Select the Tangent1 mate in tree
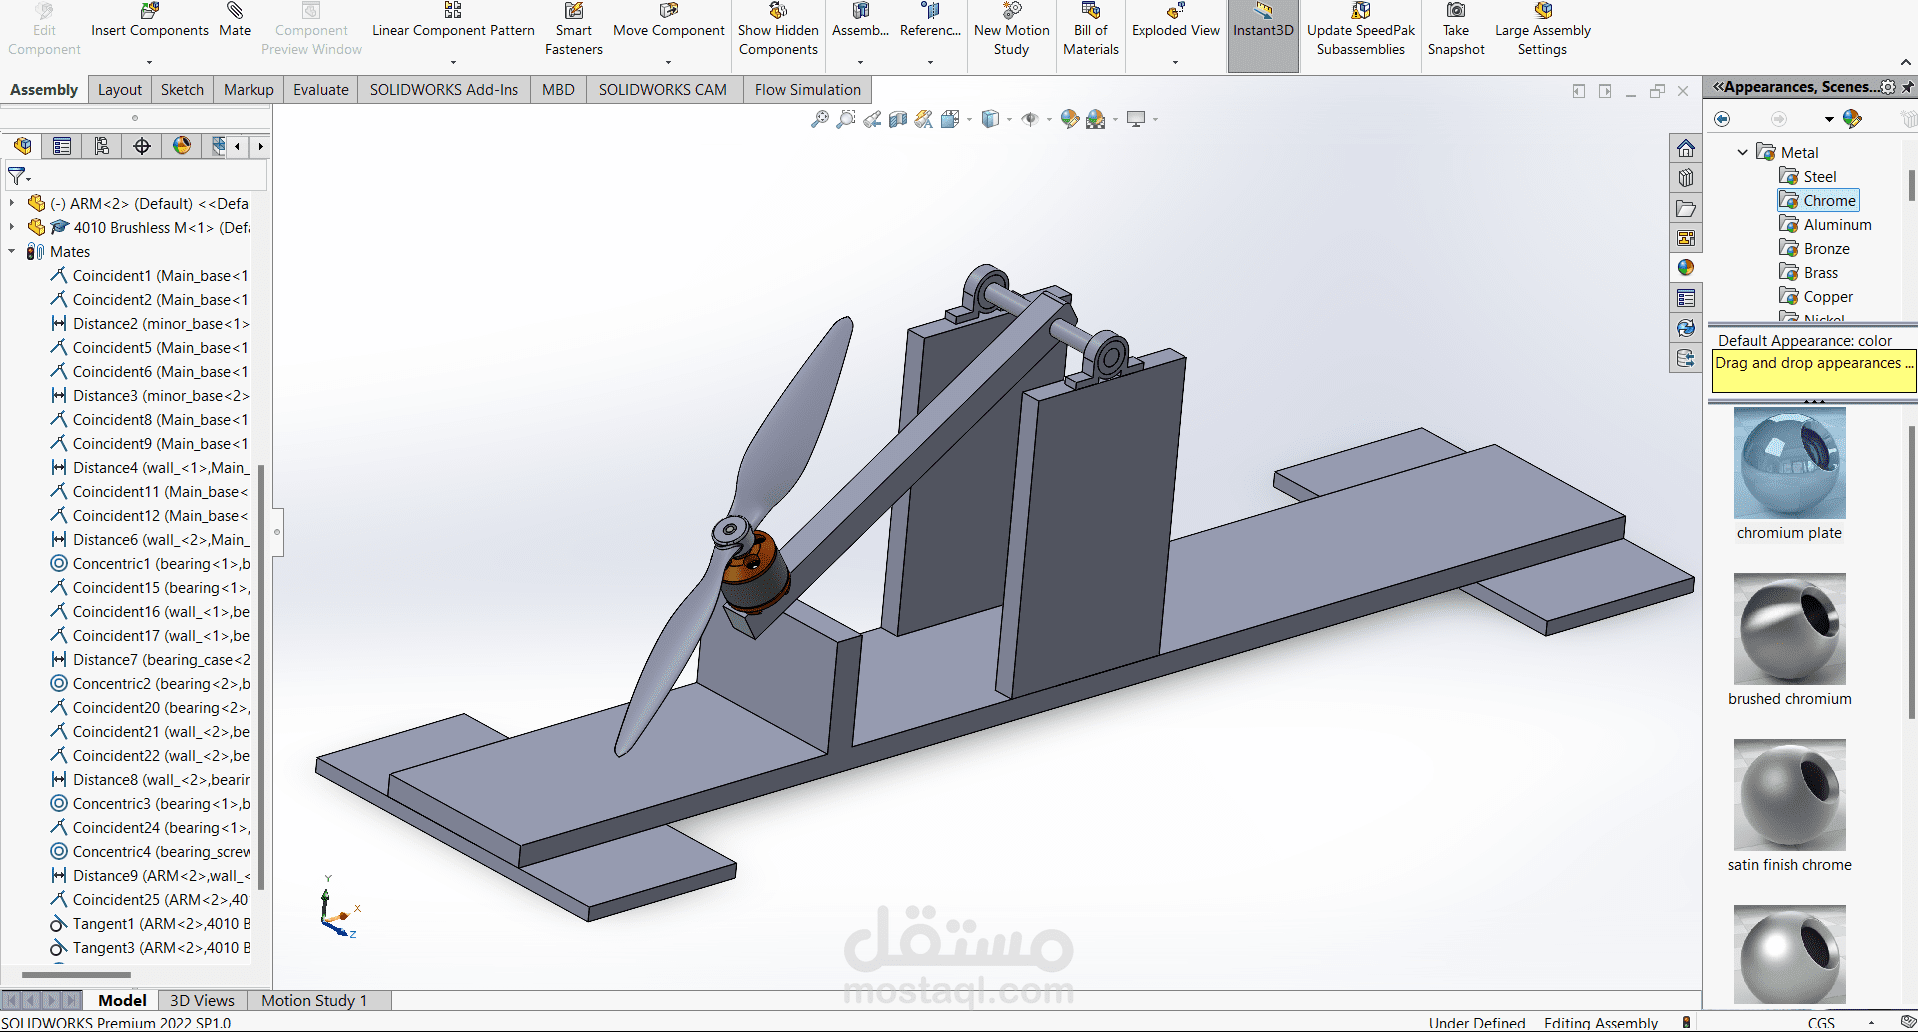Viewport: 1918px width, 1032px height. tap(150, 924)
